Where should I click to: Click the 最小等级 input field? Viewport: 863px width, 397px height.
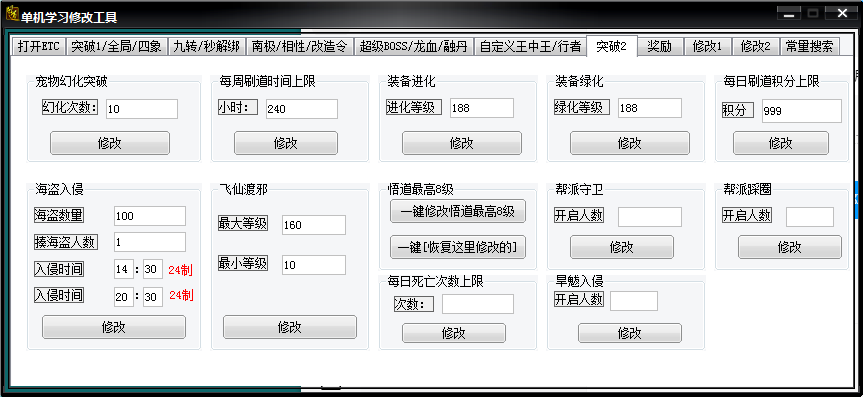(x=314, y=265)
